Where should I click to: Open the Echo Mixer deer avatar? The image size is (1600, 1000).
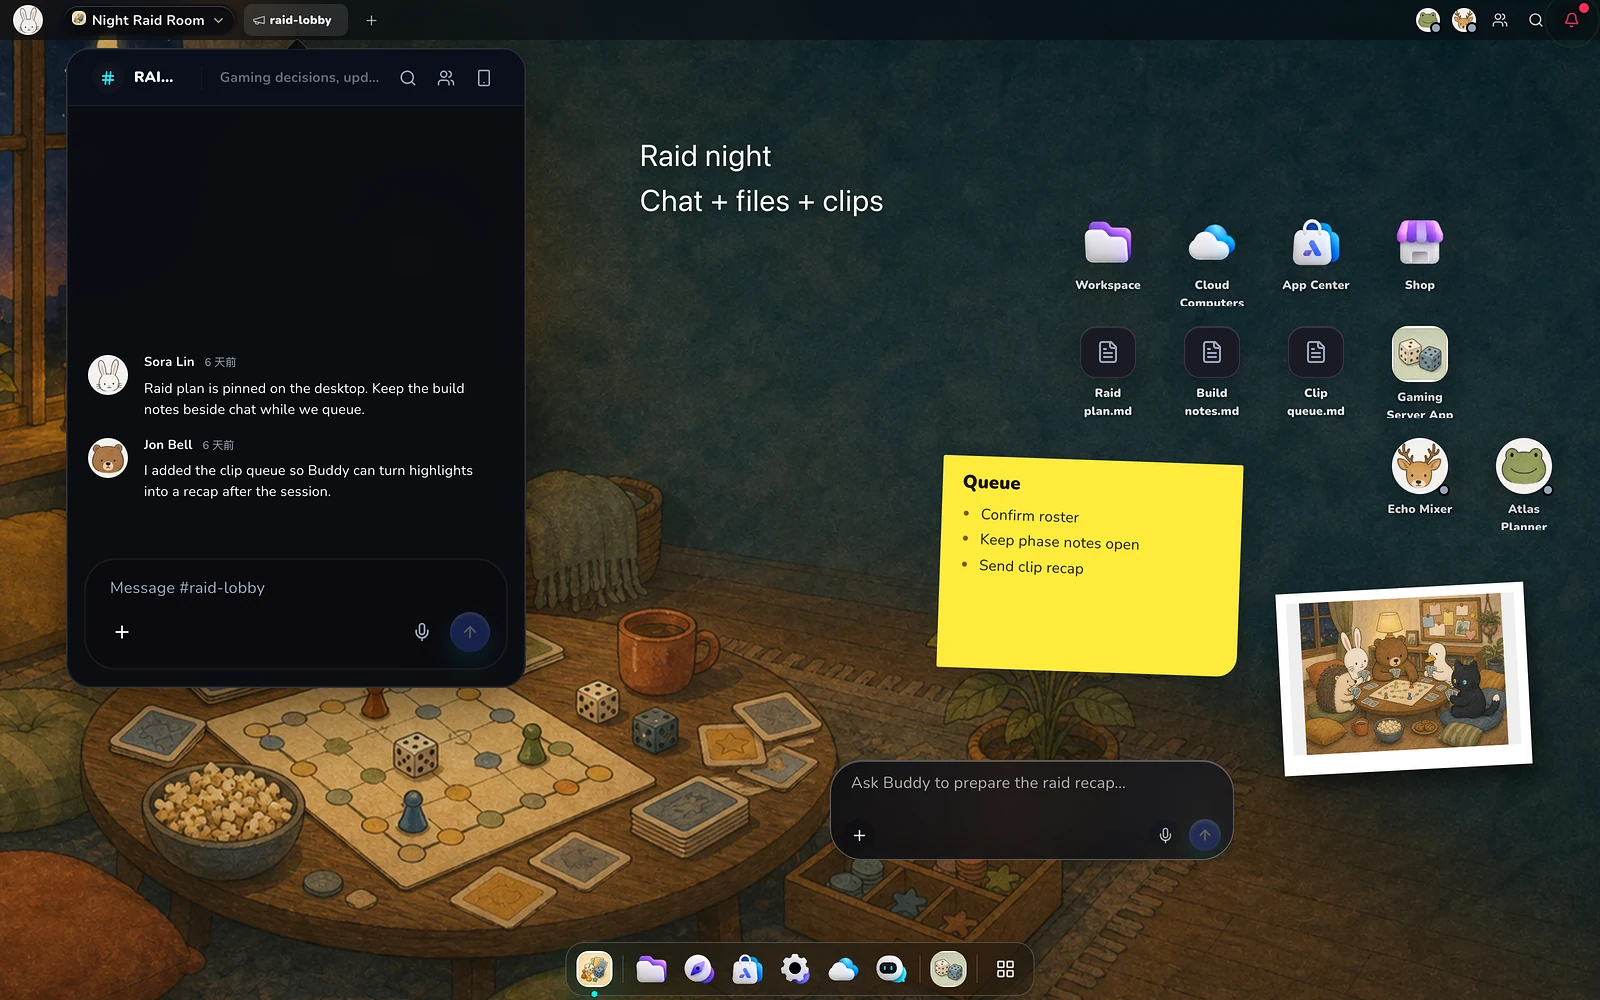[x=1419, y=466]
